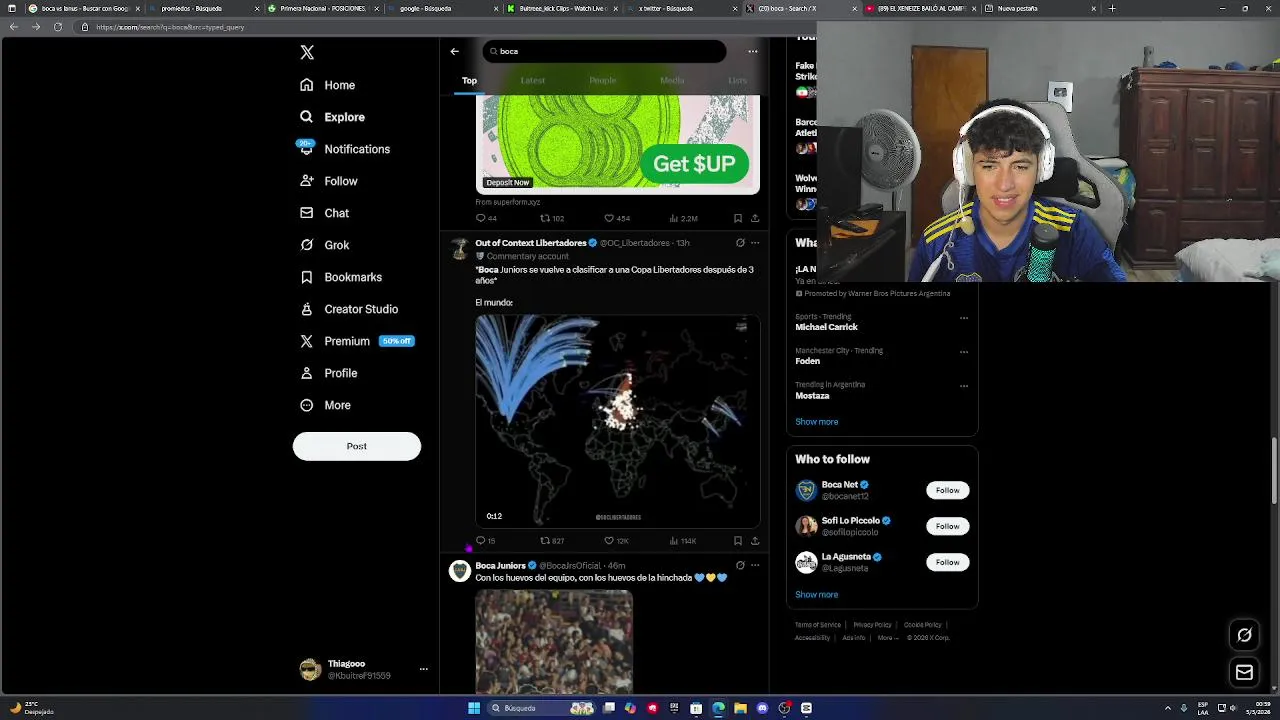The width and height of the screenshot is (1280, 720).
Task: Open the floating Grok button
Action: [x=1244, y=635]
